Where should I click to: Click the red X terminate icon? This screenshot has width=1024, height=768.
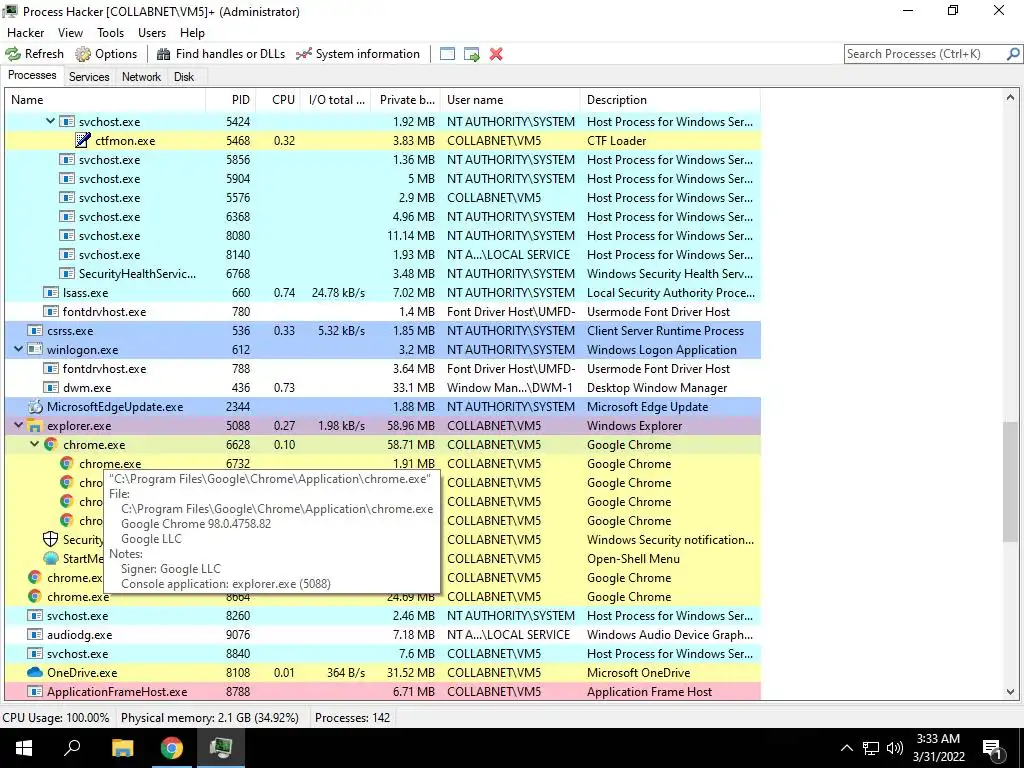pyautogui.click(x=496, y=54)
